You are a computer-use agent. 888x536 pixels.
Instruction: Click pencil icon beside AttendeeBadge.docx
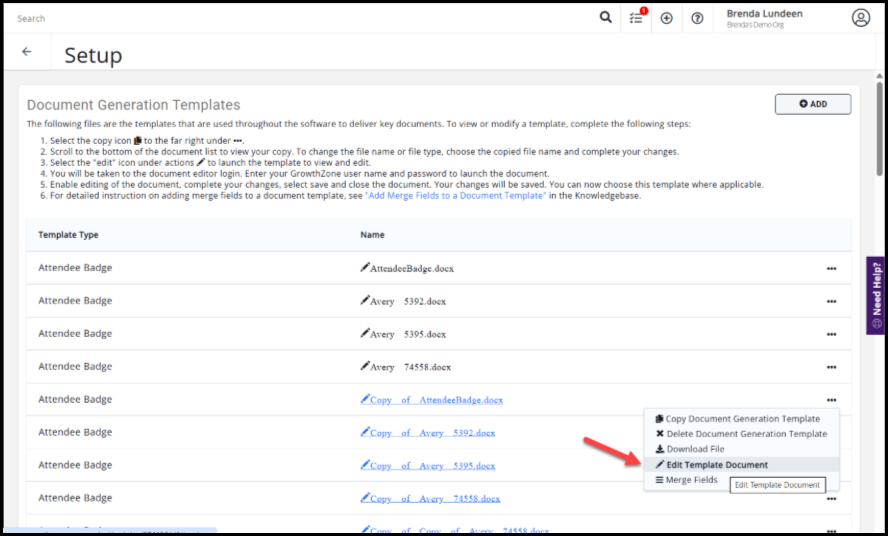pyautogui.click(x=365, y=268)
